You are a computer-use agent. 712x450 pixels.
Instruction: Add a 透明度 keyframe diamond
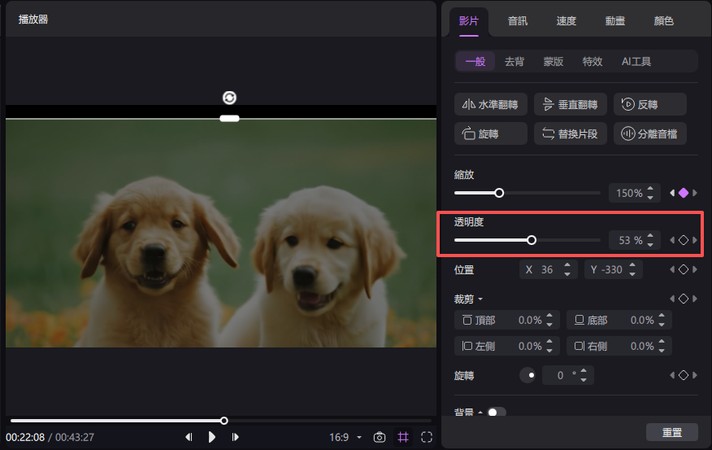click(683, 240)
